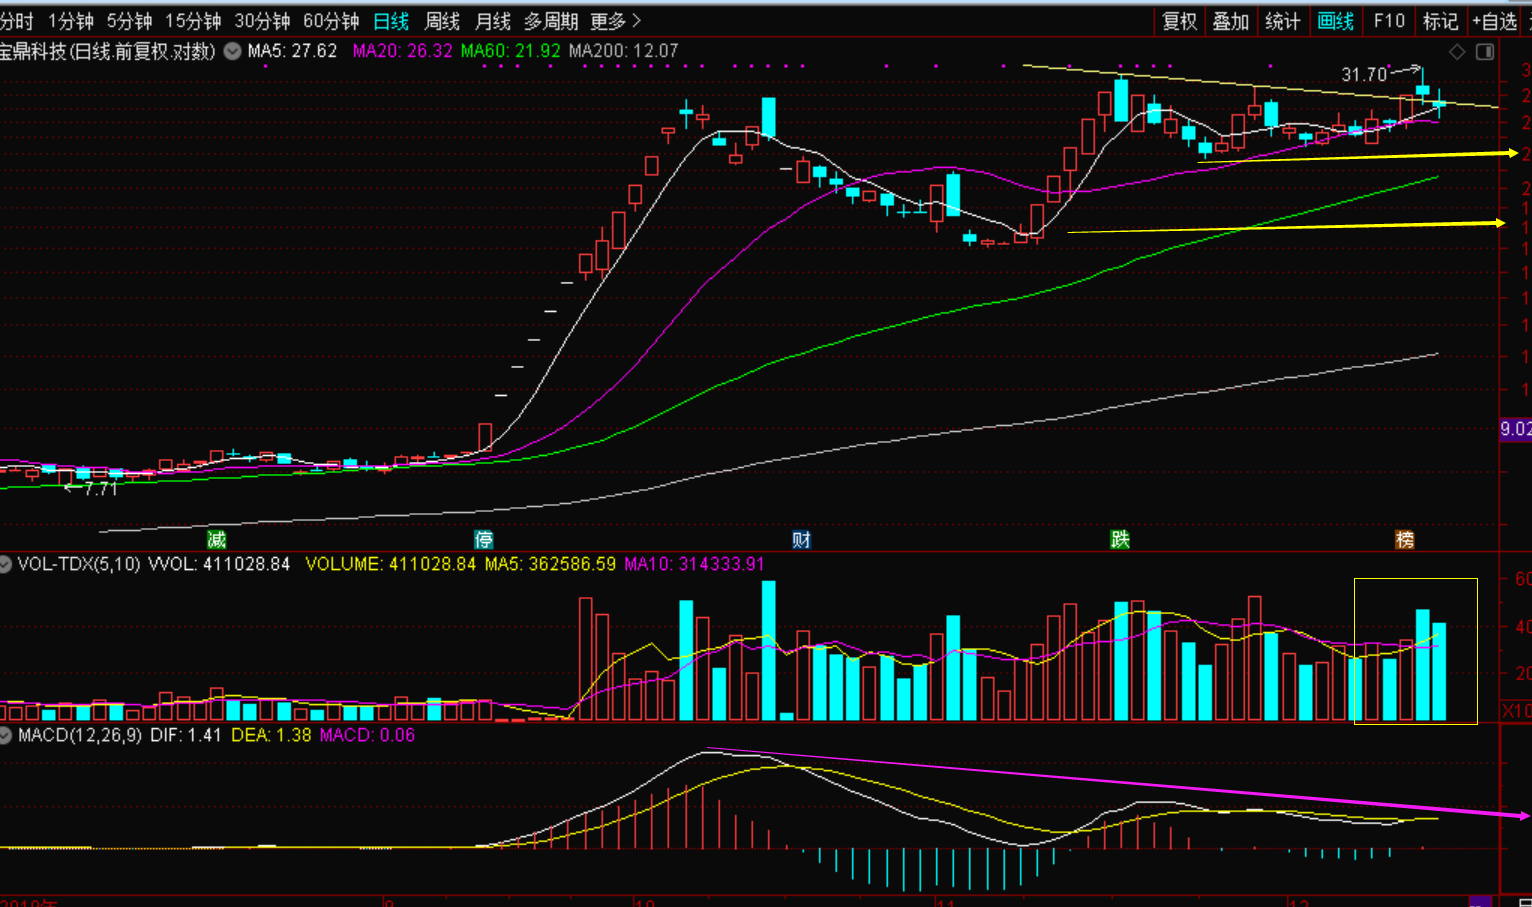Click the volume MA5: 362586.59 label
Image resolution: width=1532 pixels, height=907 pixels.
(551, 564)
